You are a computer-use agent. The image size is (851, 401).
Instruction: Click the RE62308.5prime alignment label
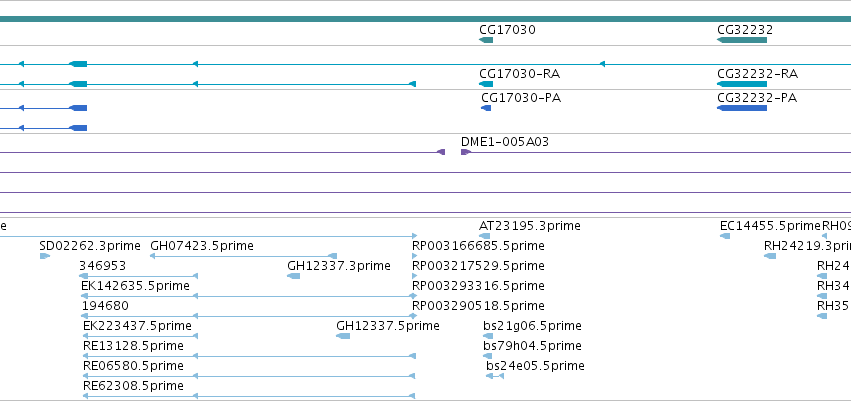pyautogui.click(x=134, y=386)
